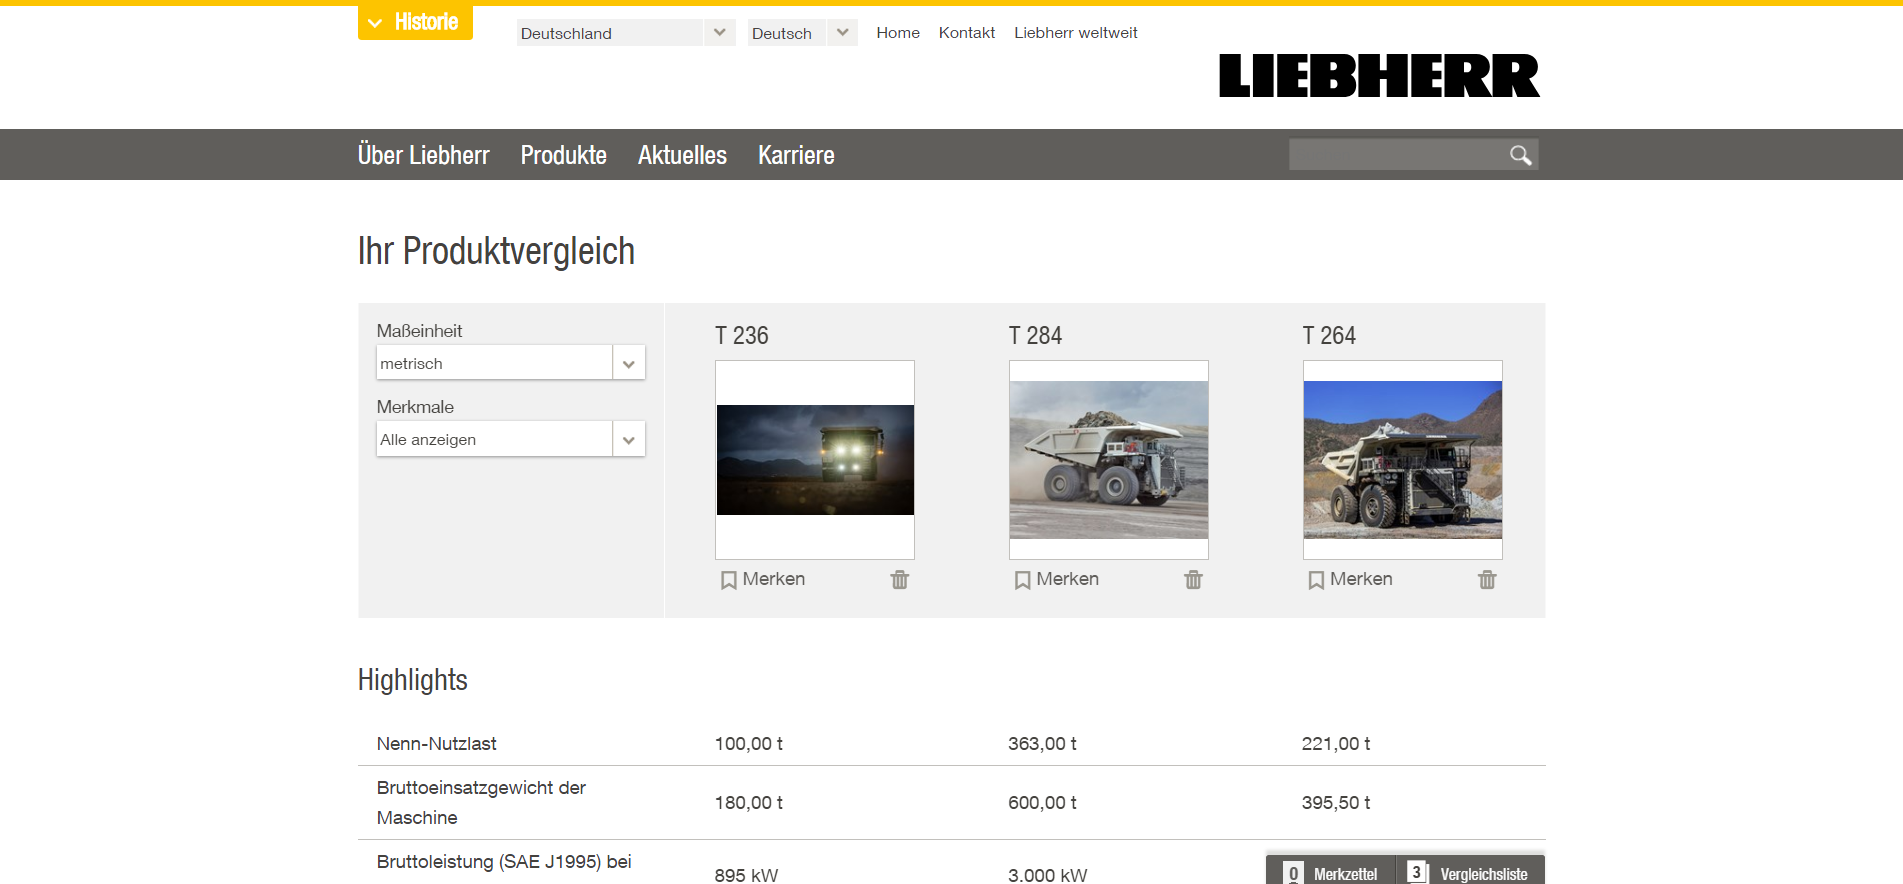Click the T 236 product title

point(742,336)
